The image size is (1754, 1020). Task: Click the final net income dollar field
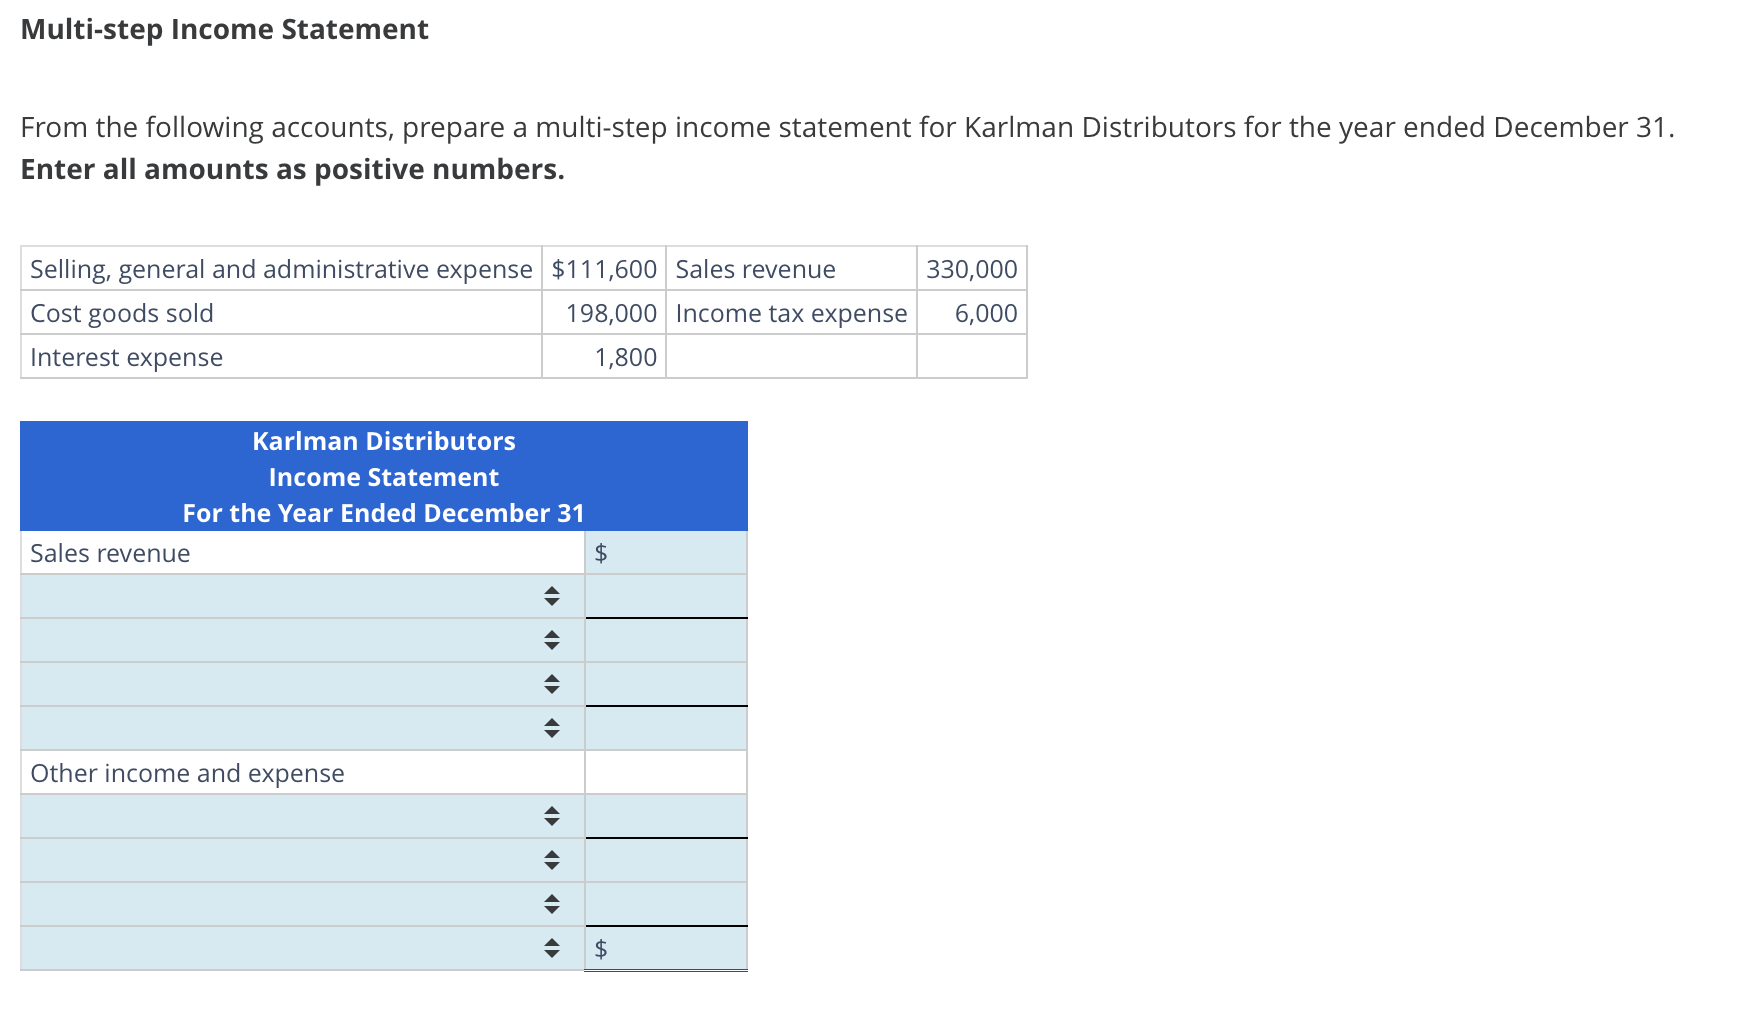click(665, 948)
